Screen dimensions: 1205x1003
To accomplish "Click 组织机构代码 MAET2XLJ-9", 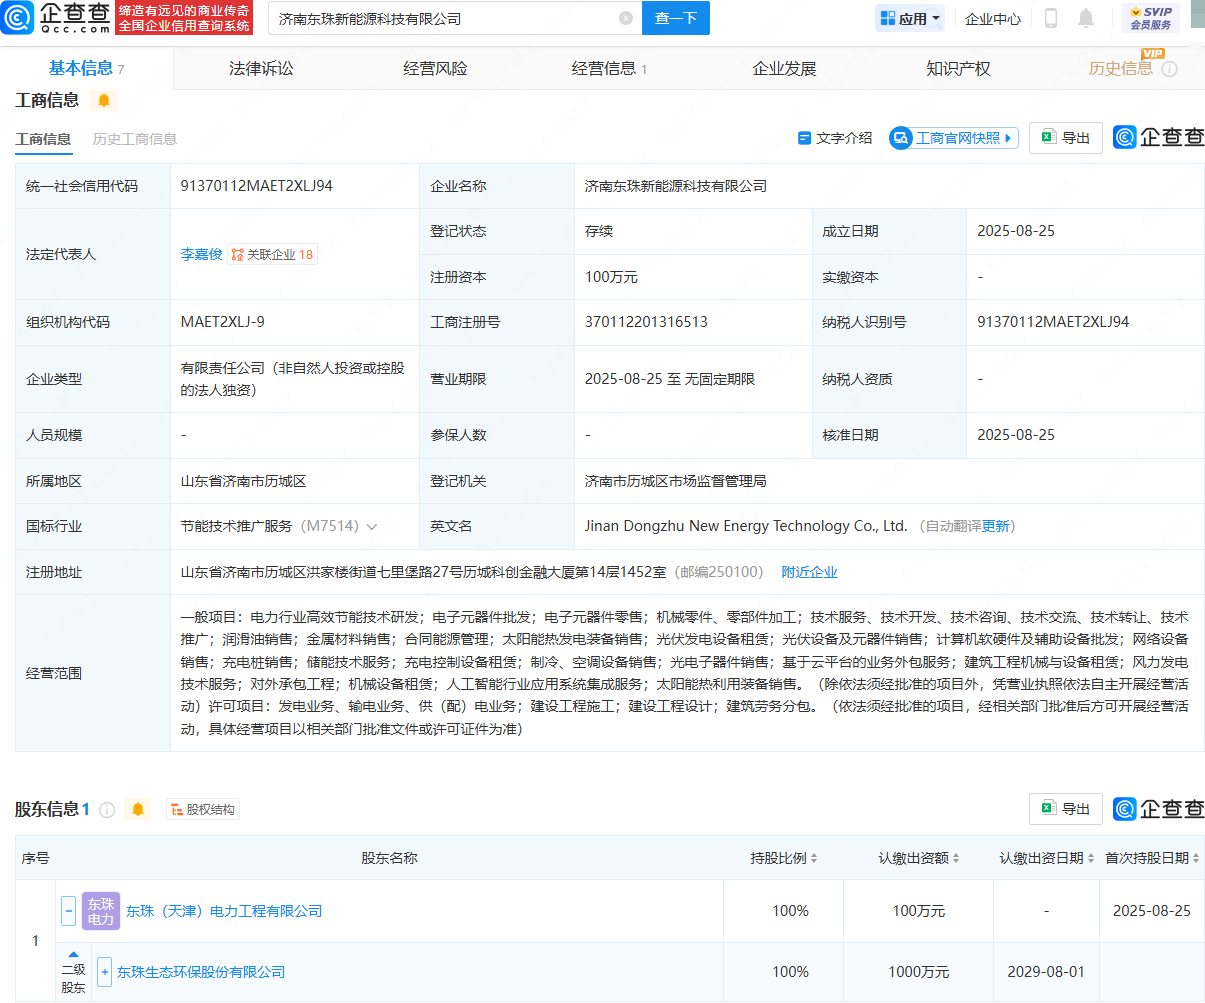I will point(222,322).
